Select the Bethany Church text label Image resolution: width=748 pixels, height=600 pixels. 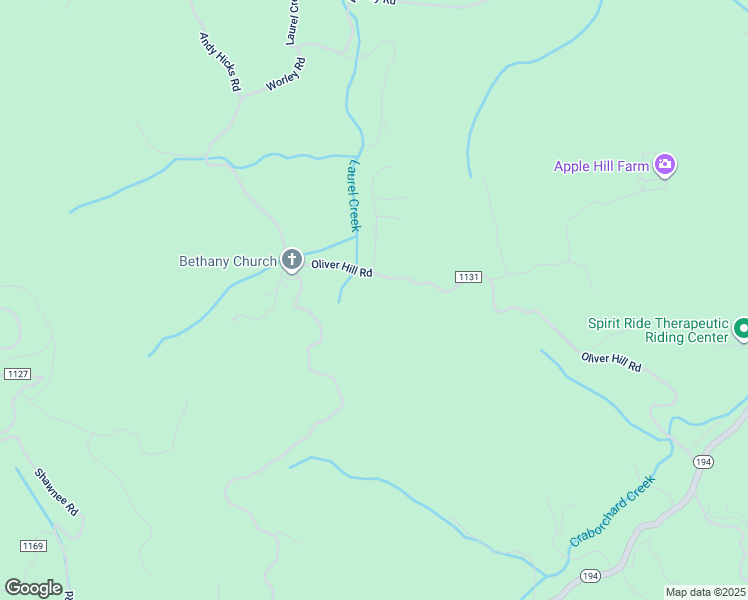[x=228, y=261]
